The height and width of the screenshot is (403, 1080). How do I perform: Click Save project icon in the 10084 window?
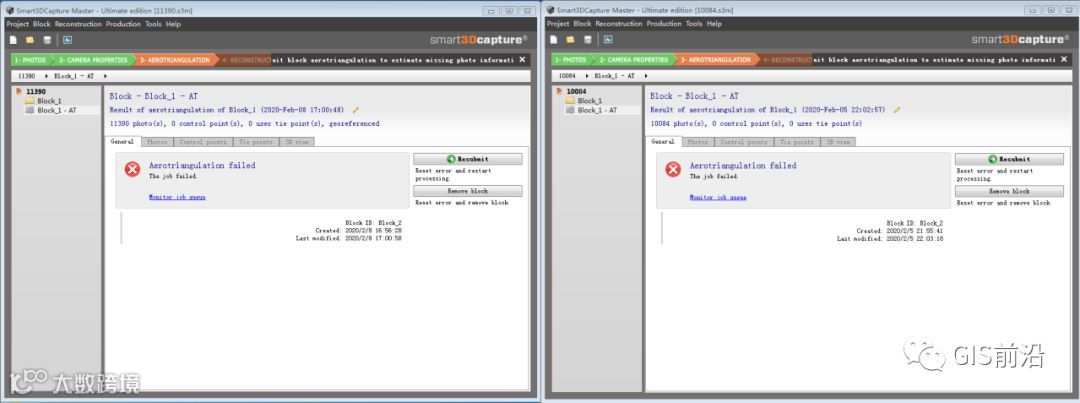[588, 40]
